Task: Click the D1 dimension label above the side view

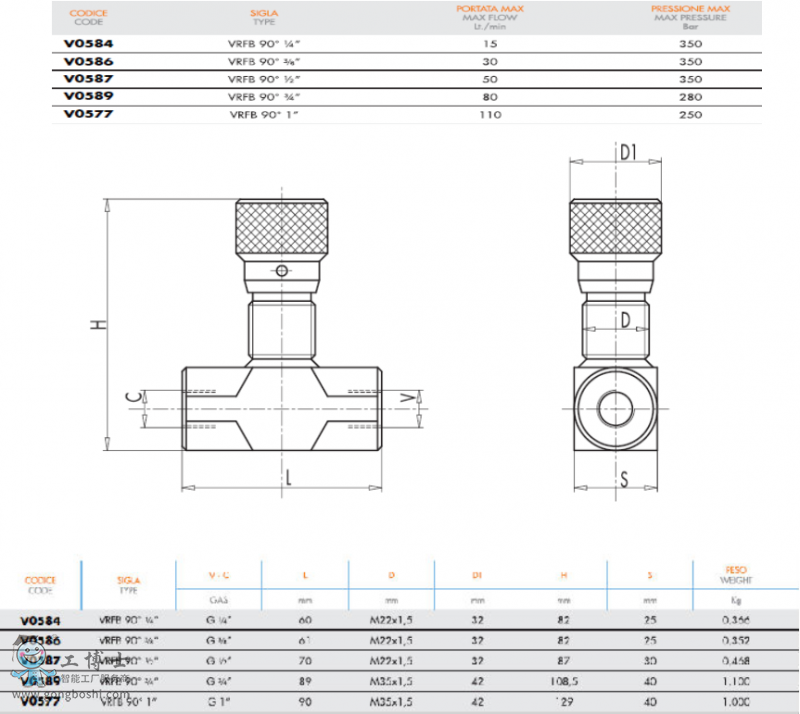Action: point(628,152)
